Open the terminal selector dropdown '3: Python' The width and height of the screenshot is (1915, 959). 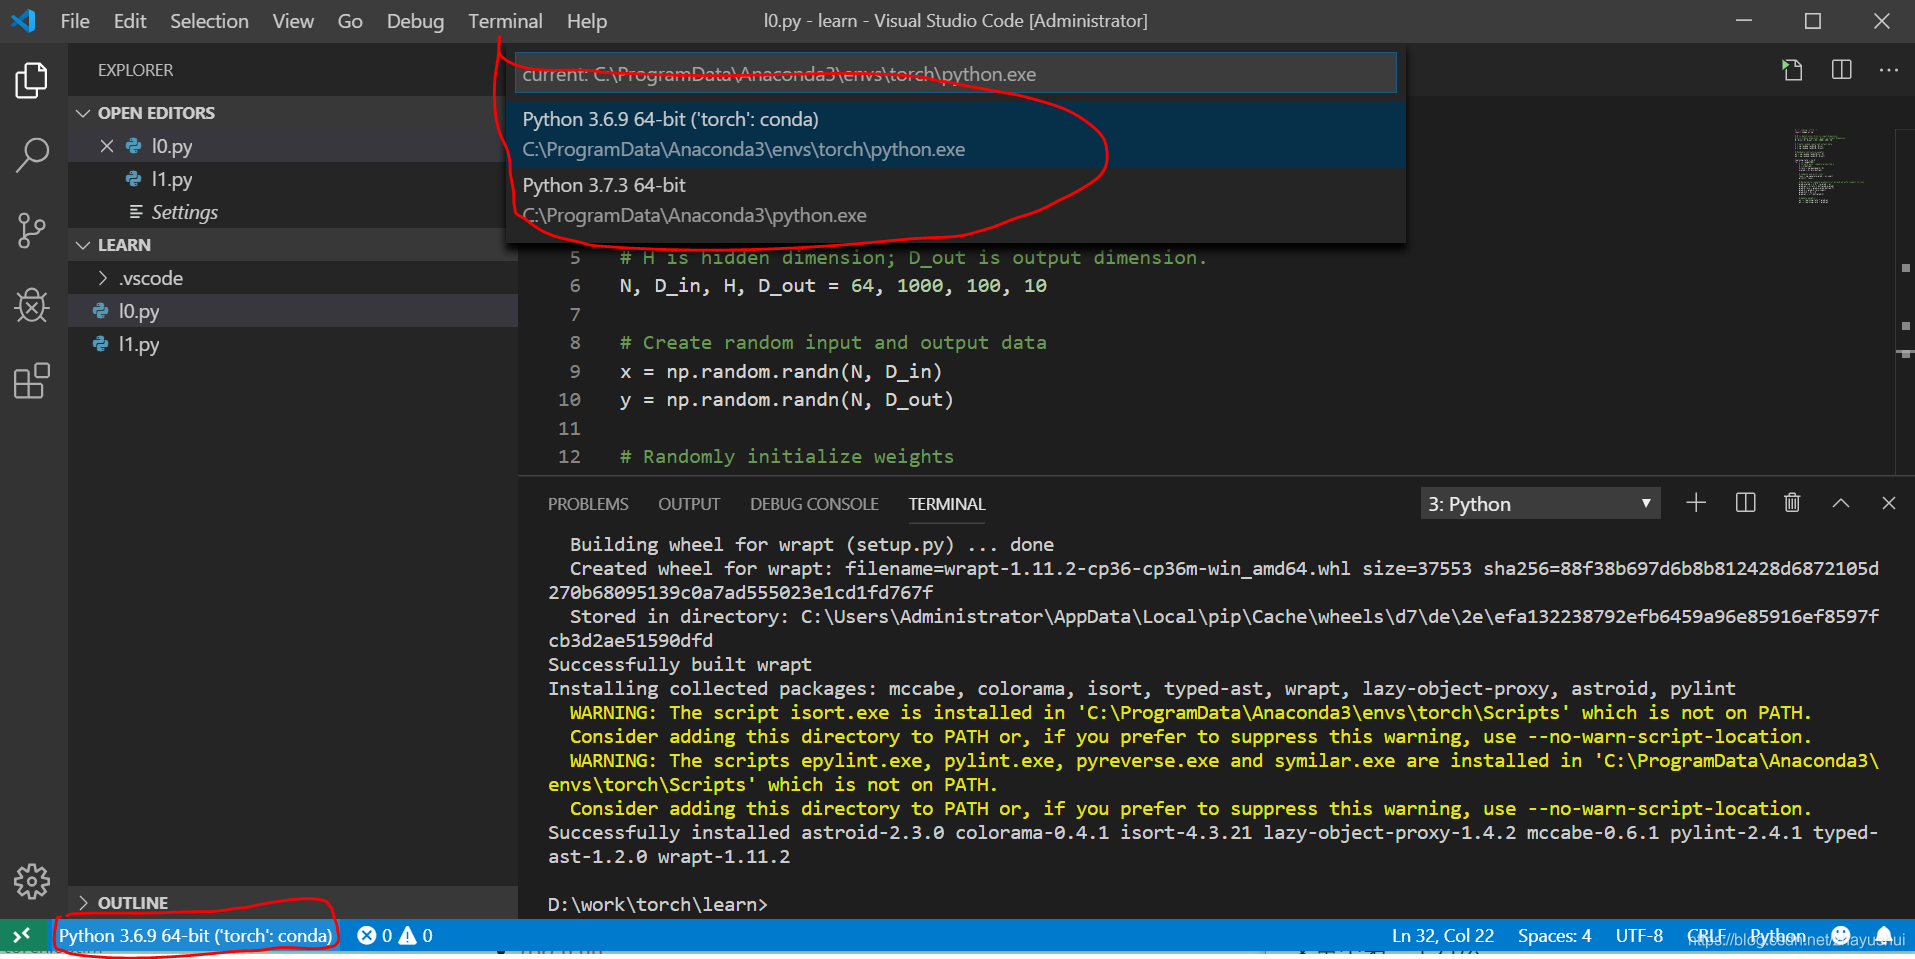[1540, 503]
